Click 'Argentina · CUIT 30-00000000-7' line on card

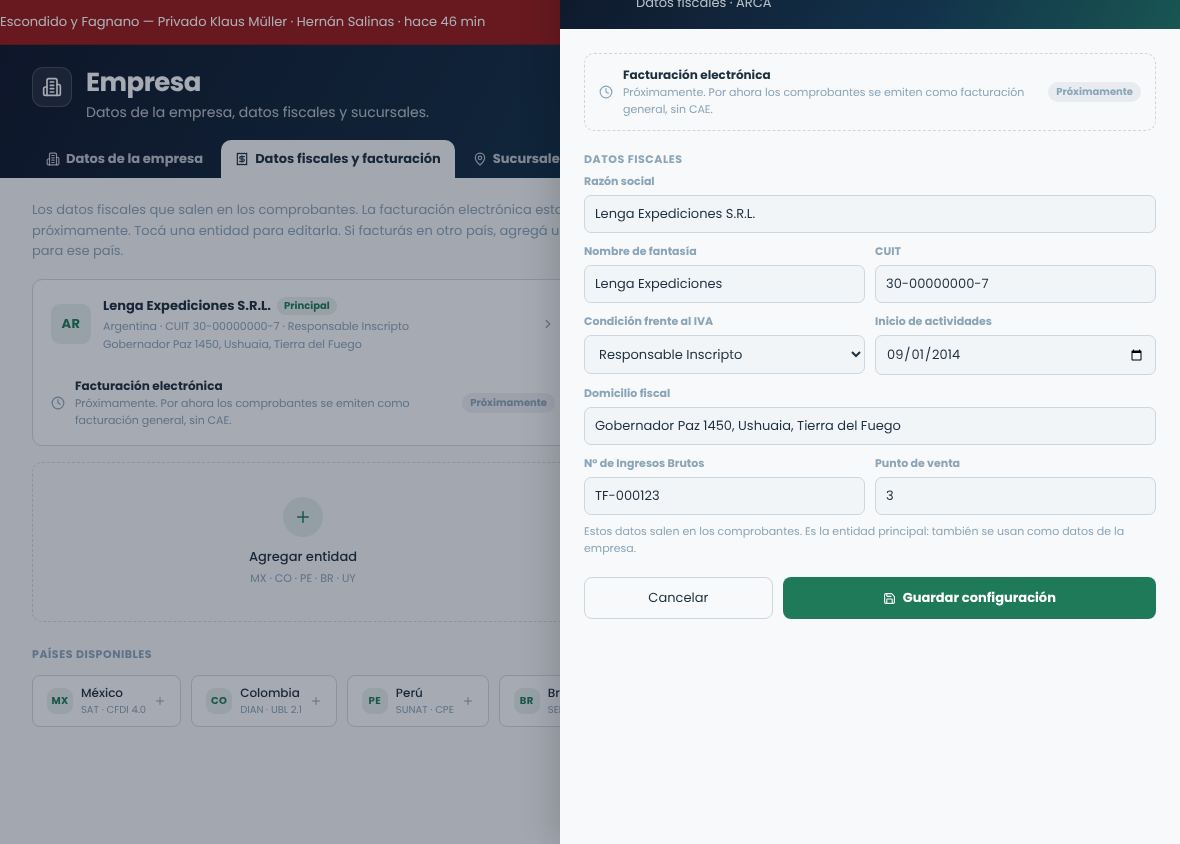click(256, 326)
